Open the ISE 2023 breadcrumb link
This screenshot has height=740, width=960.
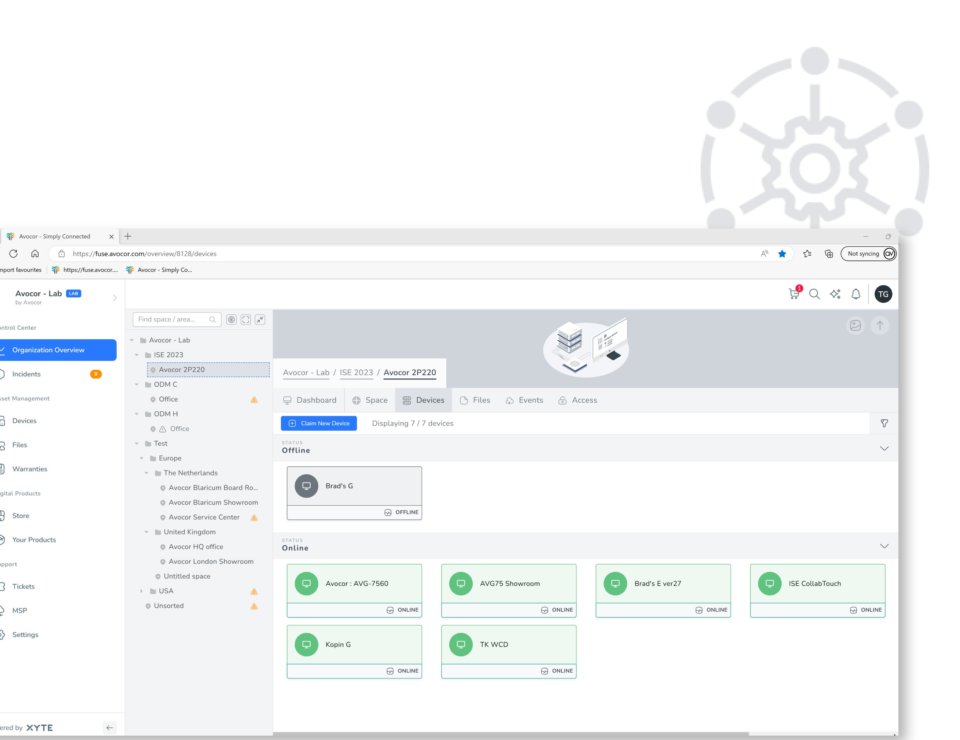[x=356, y=372]
